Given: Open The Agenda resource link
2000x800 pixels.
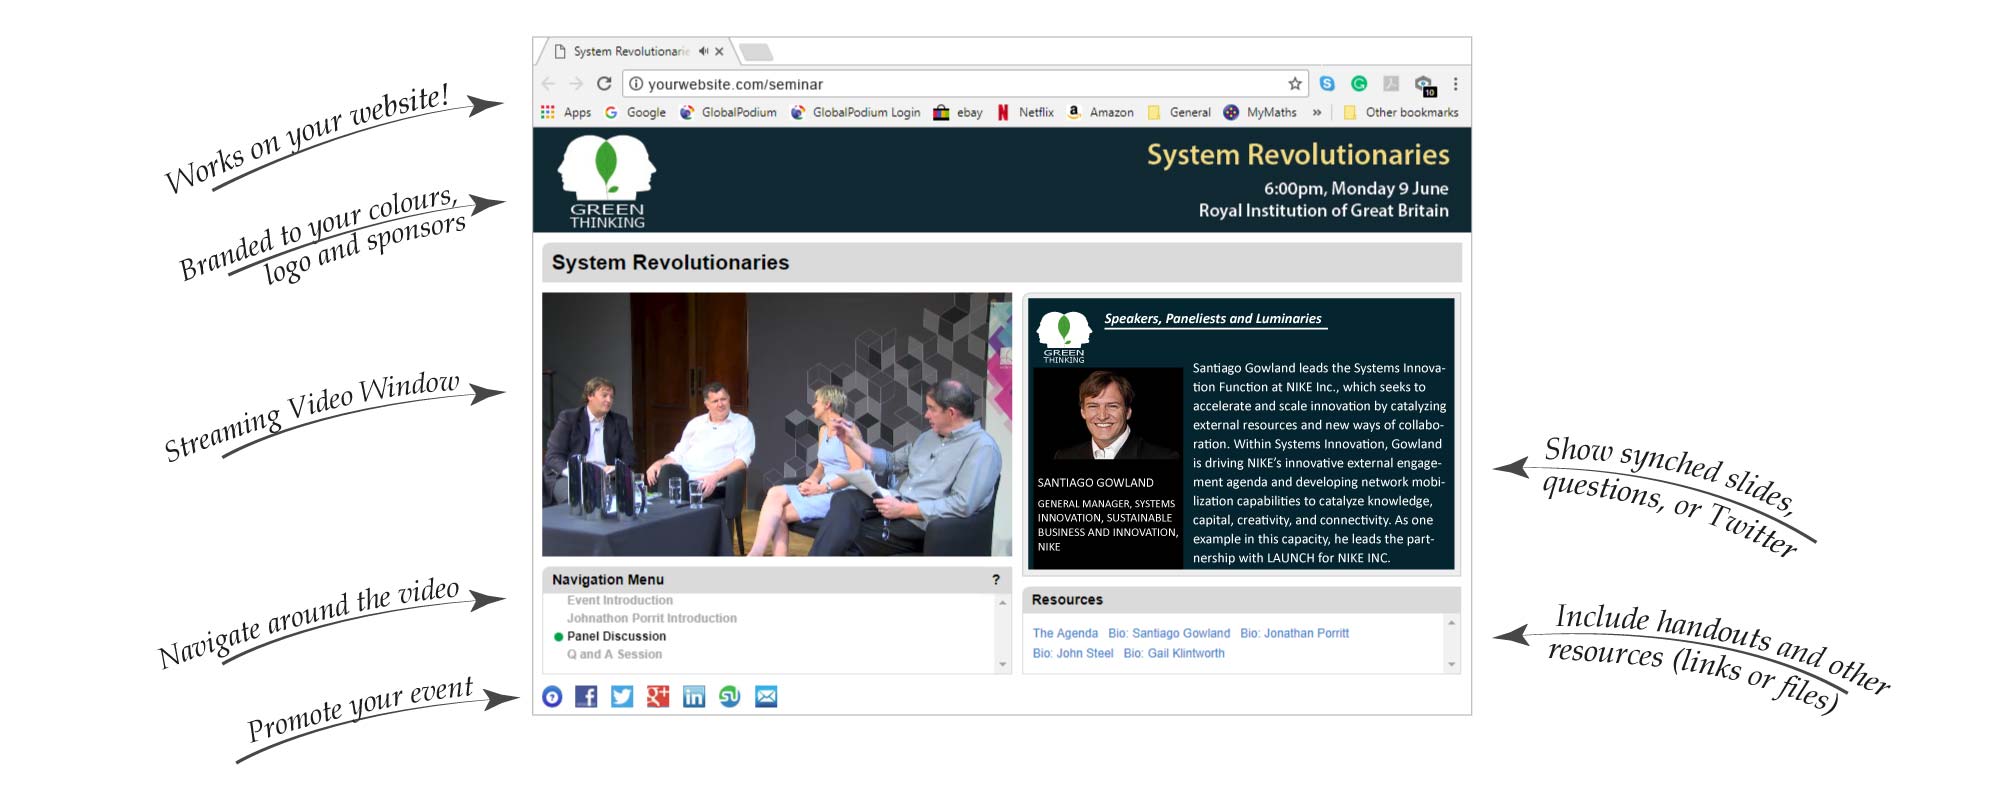Looking at the screenshot, I should coord(1065,633).
